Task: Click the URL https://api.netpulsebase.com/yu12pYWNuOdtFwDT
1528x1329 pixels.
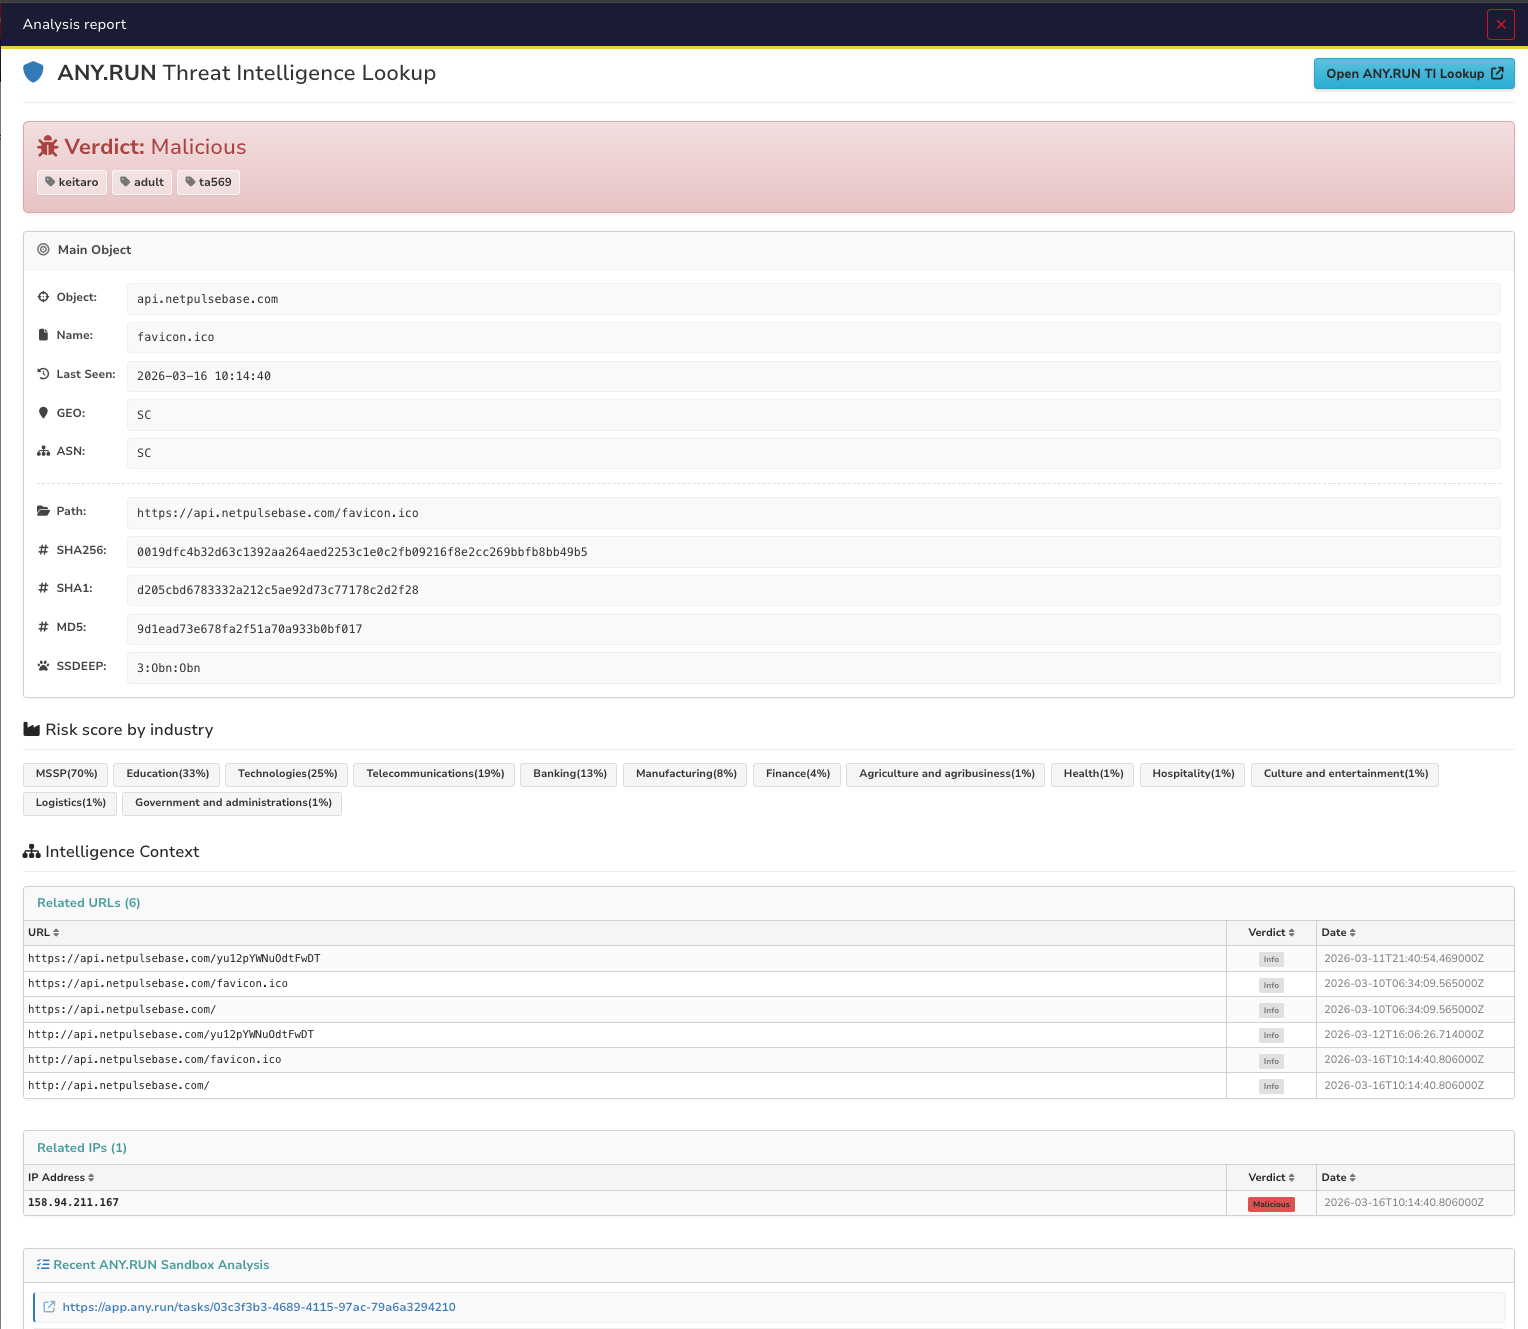Action: [x=174, y=959]
